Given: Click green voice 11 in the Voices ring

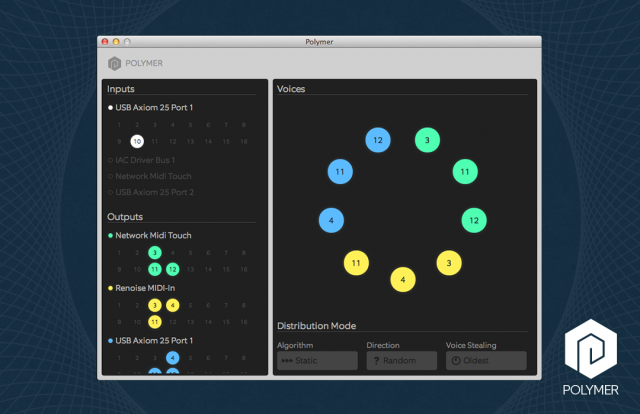Looking at the screenshot, I should [x=464, y=171].
